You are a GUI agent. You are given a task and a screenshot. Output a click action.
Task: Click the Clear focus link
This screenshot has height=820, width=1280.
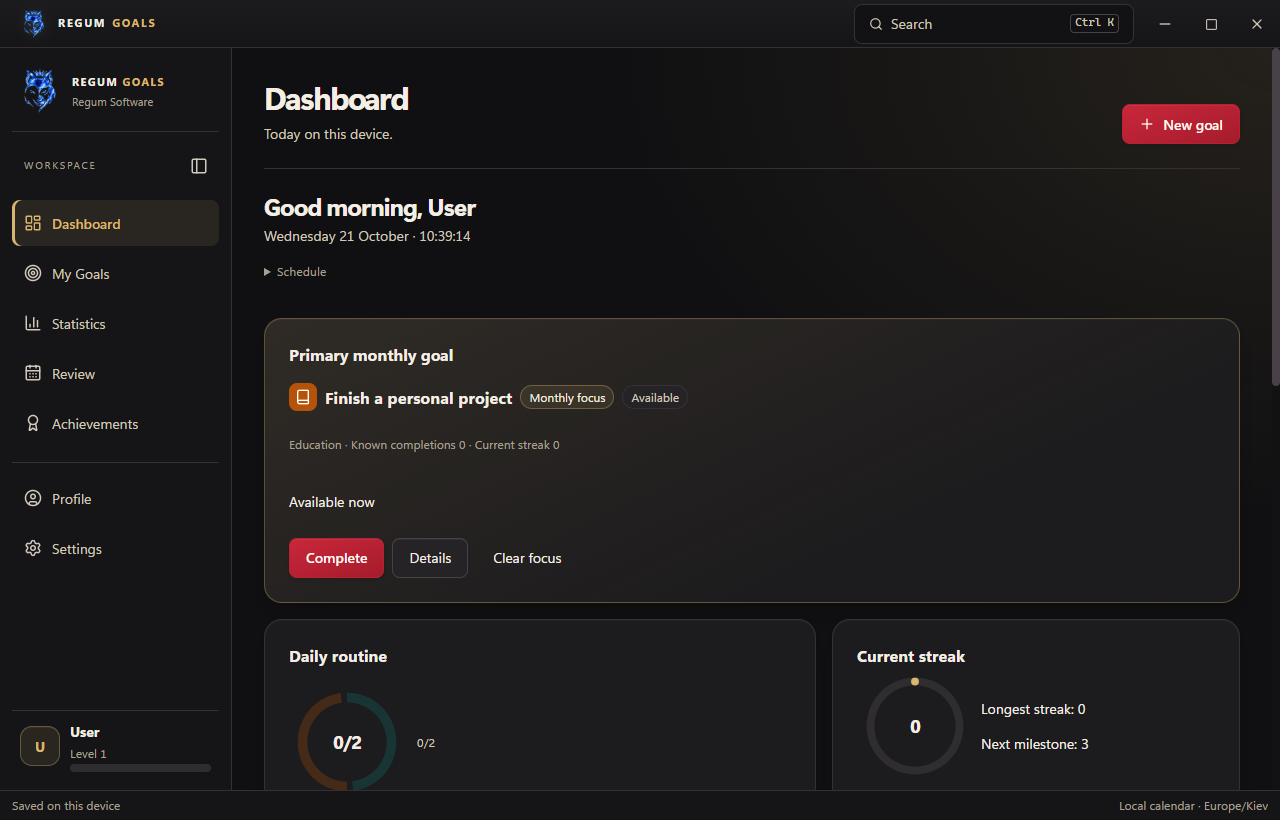click(x=527, y=558)
